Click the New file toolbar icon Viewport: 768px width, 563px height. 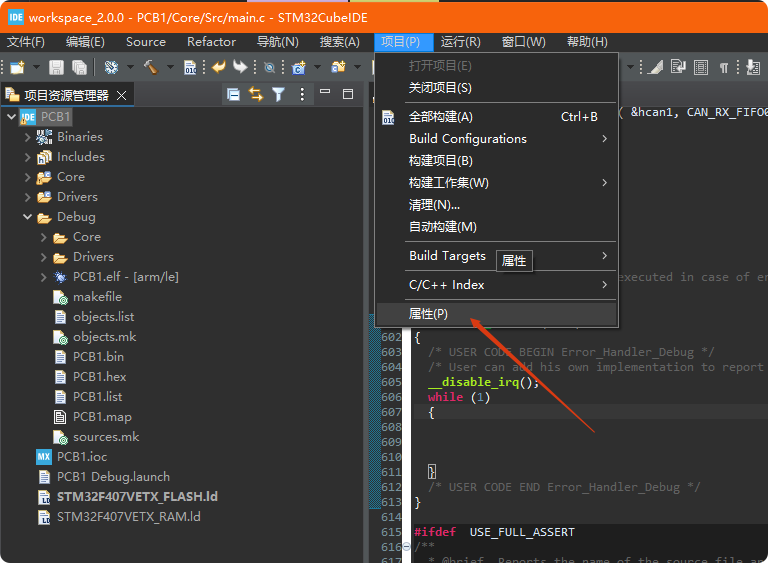pyautogui.click(x=17, y=67)
